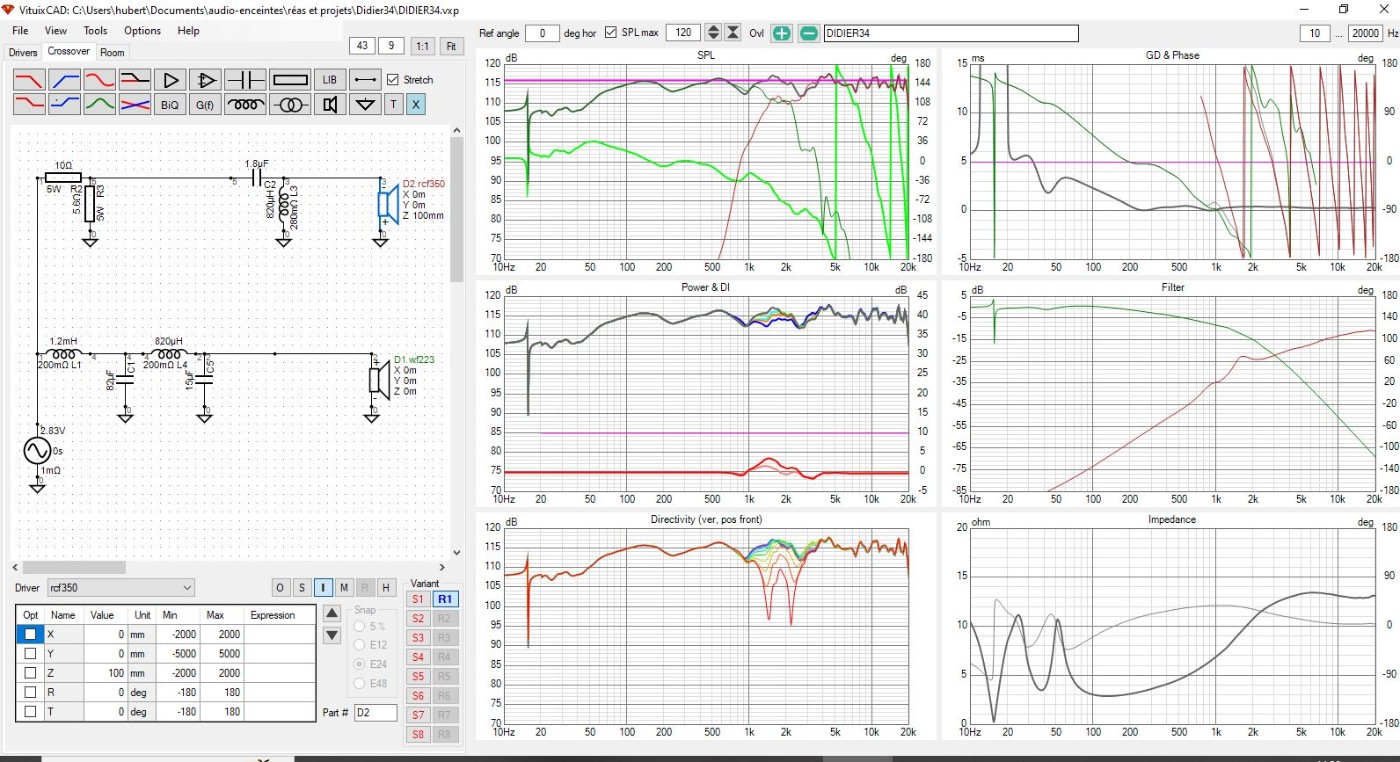
Task: Click the SPL max up/down stepper
Action: click(712, 33)
